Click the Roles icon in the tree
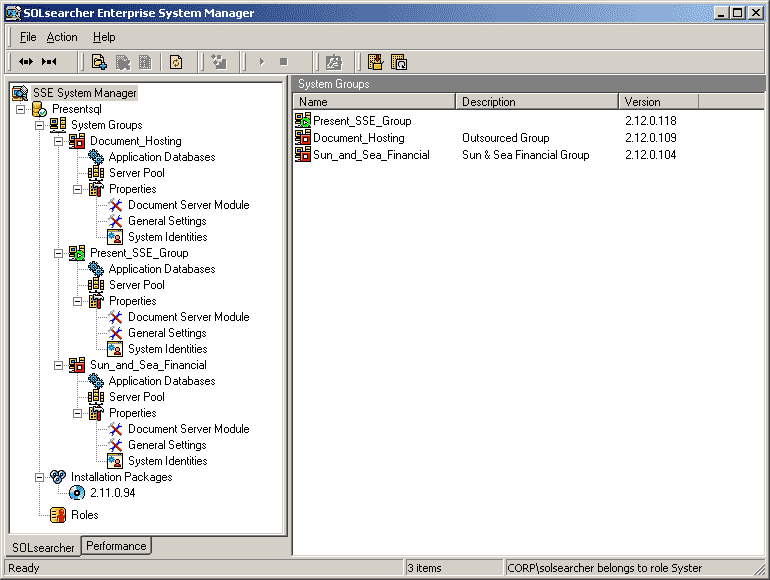 (x=58, y=515)
